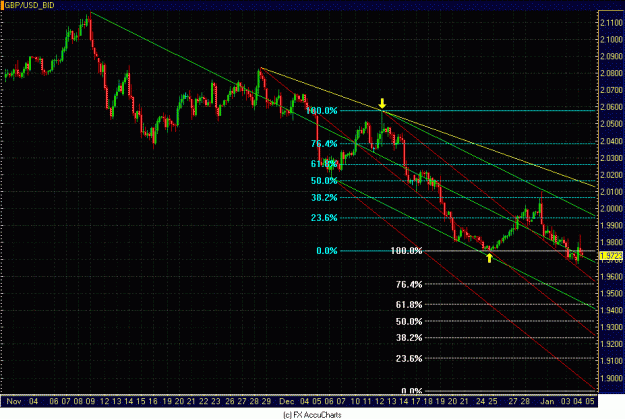Image resolution: width=625 pixels, height=419 pixels.
Task: Click the 1.9400 price axis label
Action: click(x=611, y=310)
